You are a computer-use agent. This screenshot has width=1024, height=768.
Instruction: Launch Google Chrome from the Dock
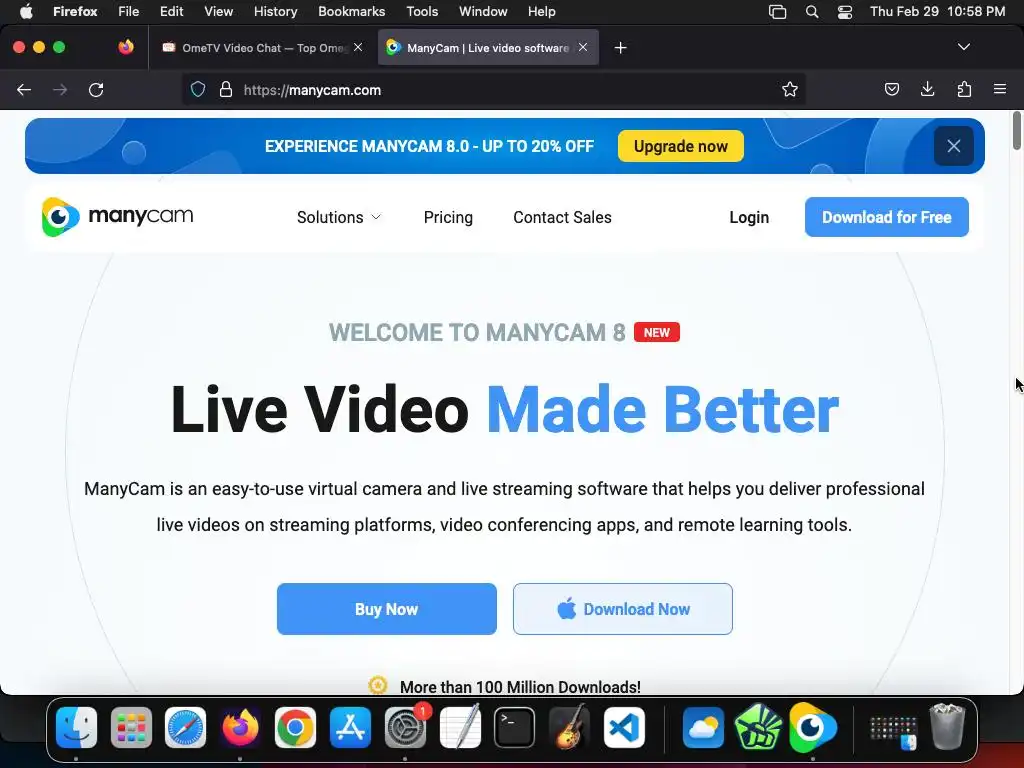point(295,727)
